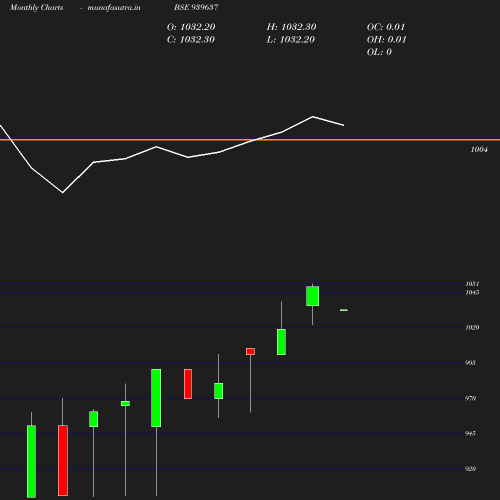Click the close value 'C: 1032.30'
Image resolution: width=500 pixels, height=500 pixels.
(x=191, y=39)
